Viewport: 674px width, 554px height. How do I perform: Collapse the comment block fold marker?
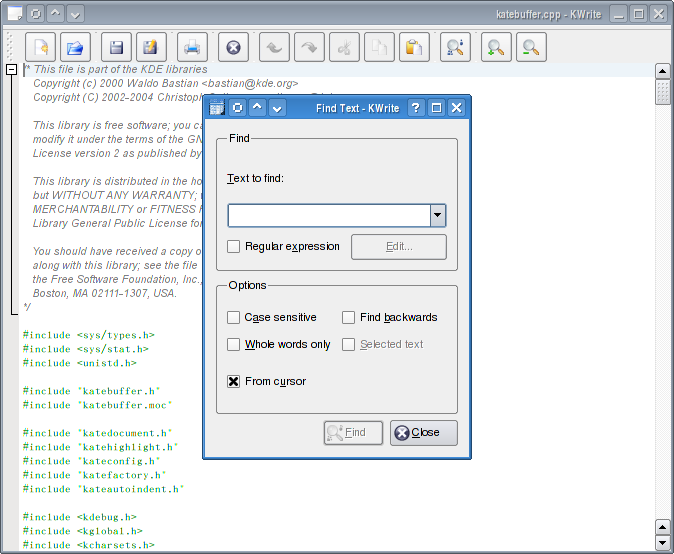click(12, 70)
